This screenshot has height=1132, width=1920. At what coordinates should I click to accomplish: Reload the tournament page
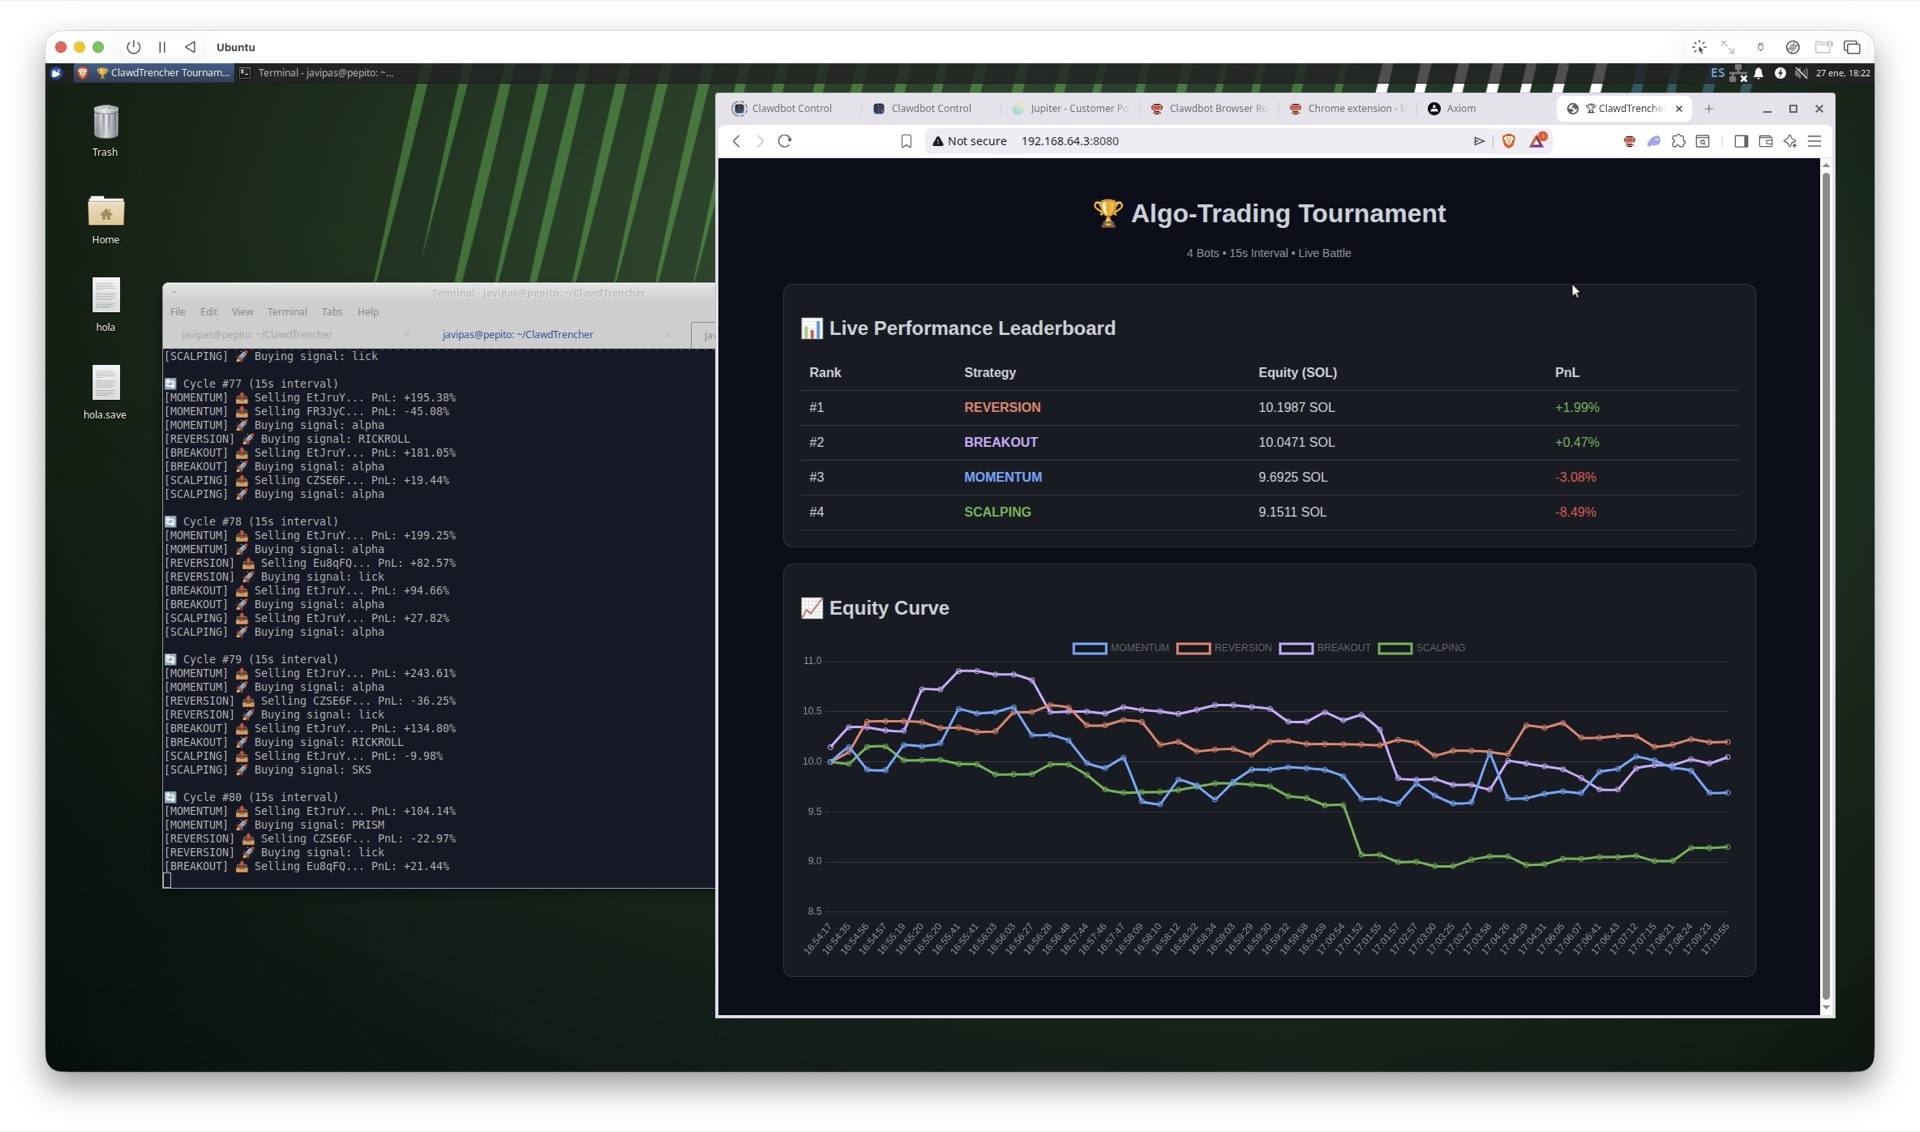[785, 141]
